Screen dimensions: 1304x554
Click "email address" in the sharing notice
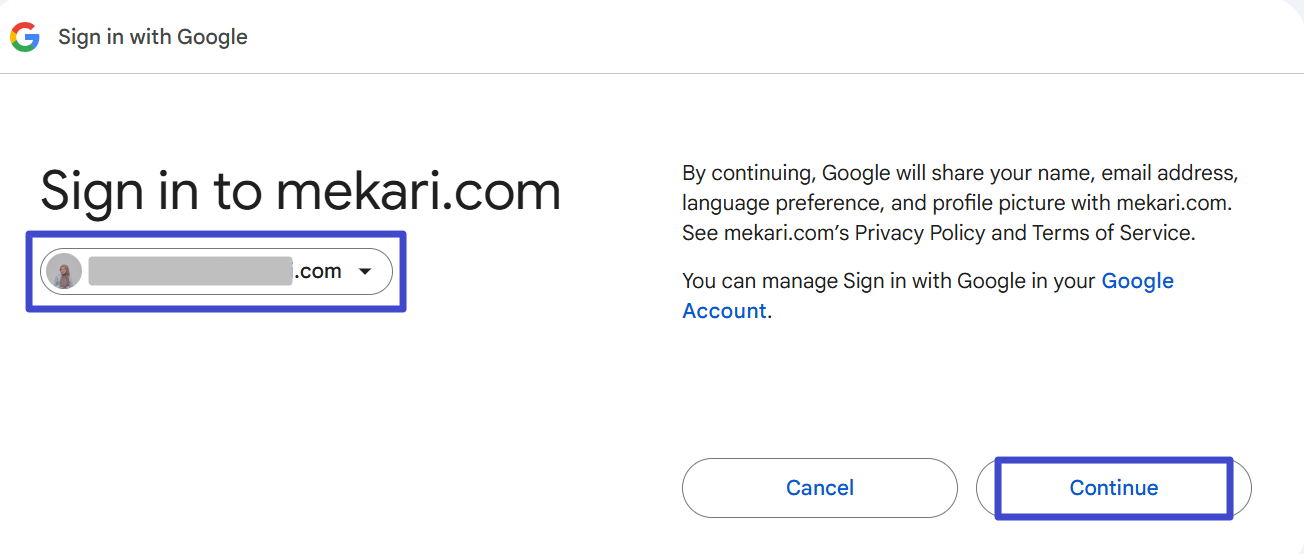tap(1170, 173)
